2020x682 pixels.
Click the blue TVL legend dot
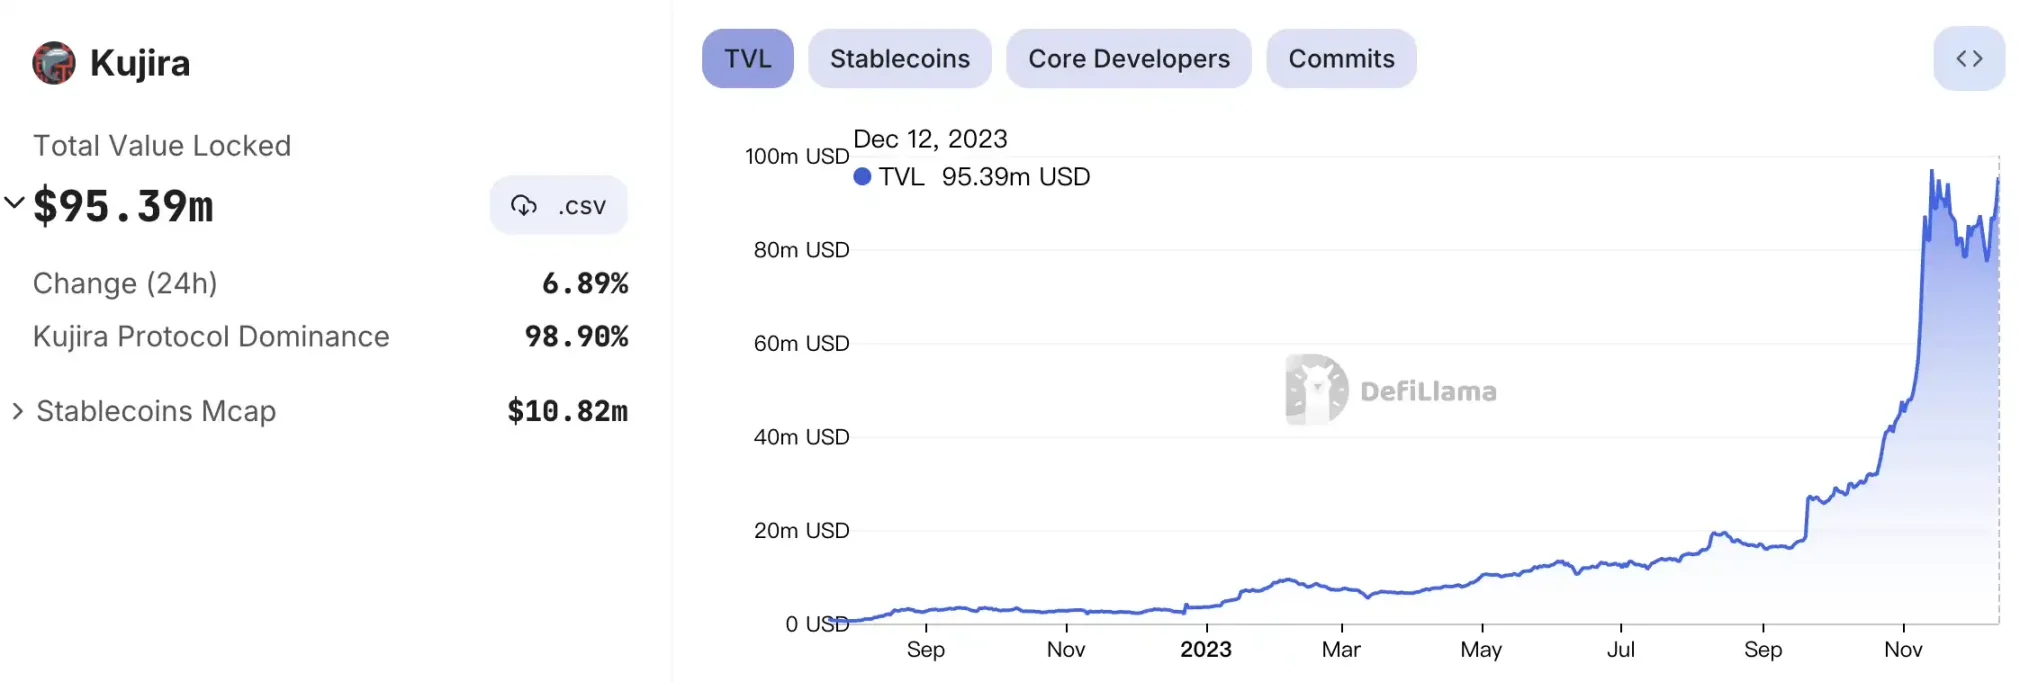pos(862,177)
